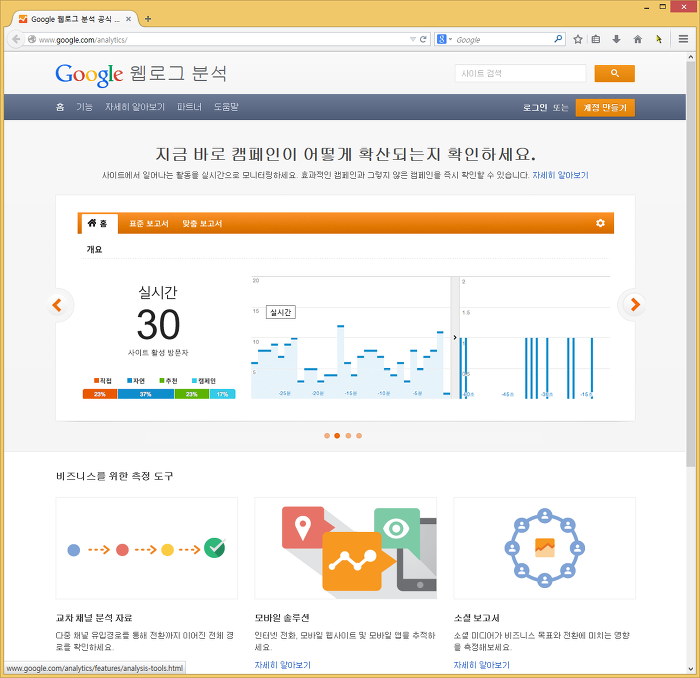Follow 자세히 알아보기 link below the headline
This screenshot has height=678, width=700.
click(560, 175)
